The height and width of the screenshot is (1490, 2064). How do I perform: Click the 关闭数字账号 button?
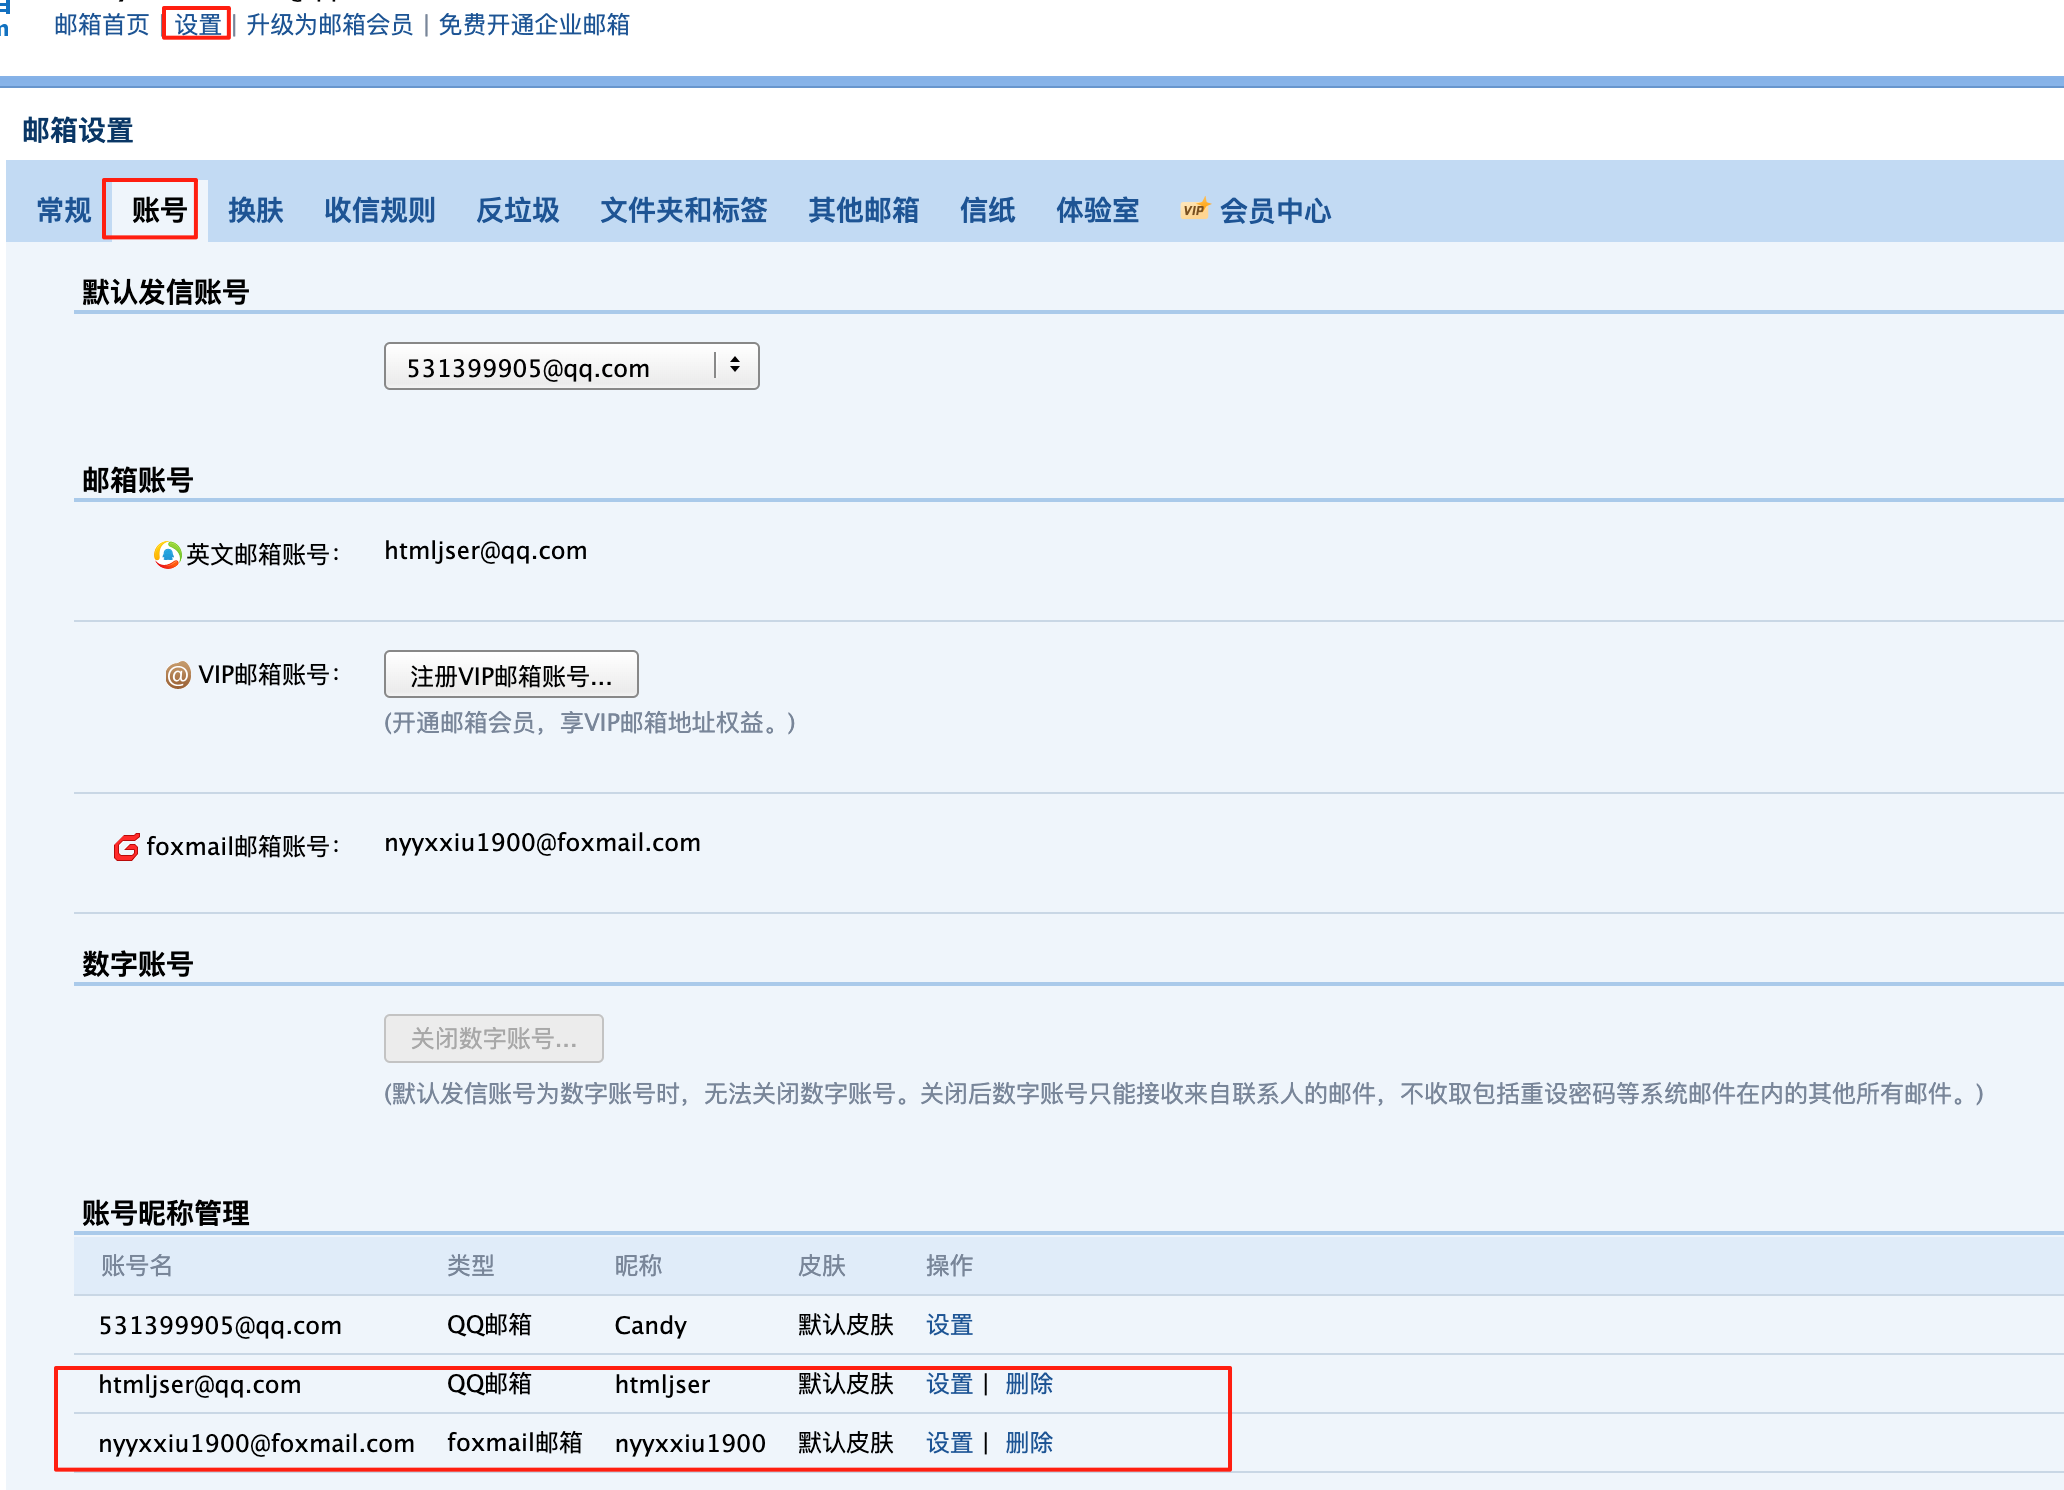pyautogui.click(x=493, y=1038)
